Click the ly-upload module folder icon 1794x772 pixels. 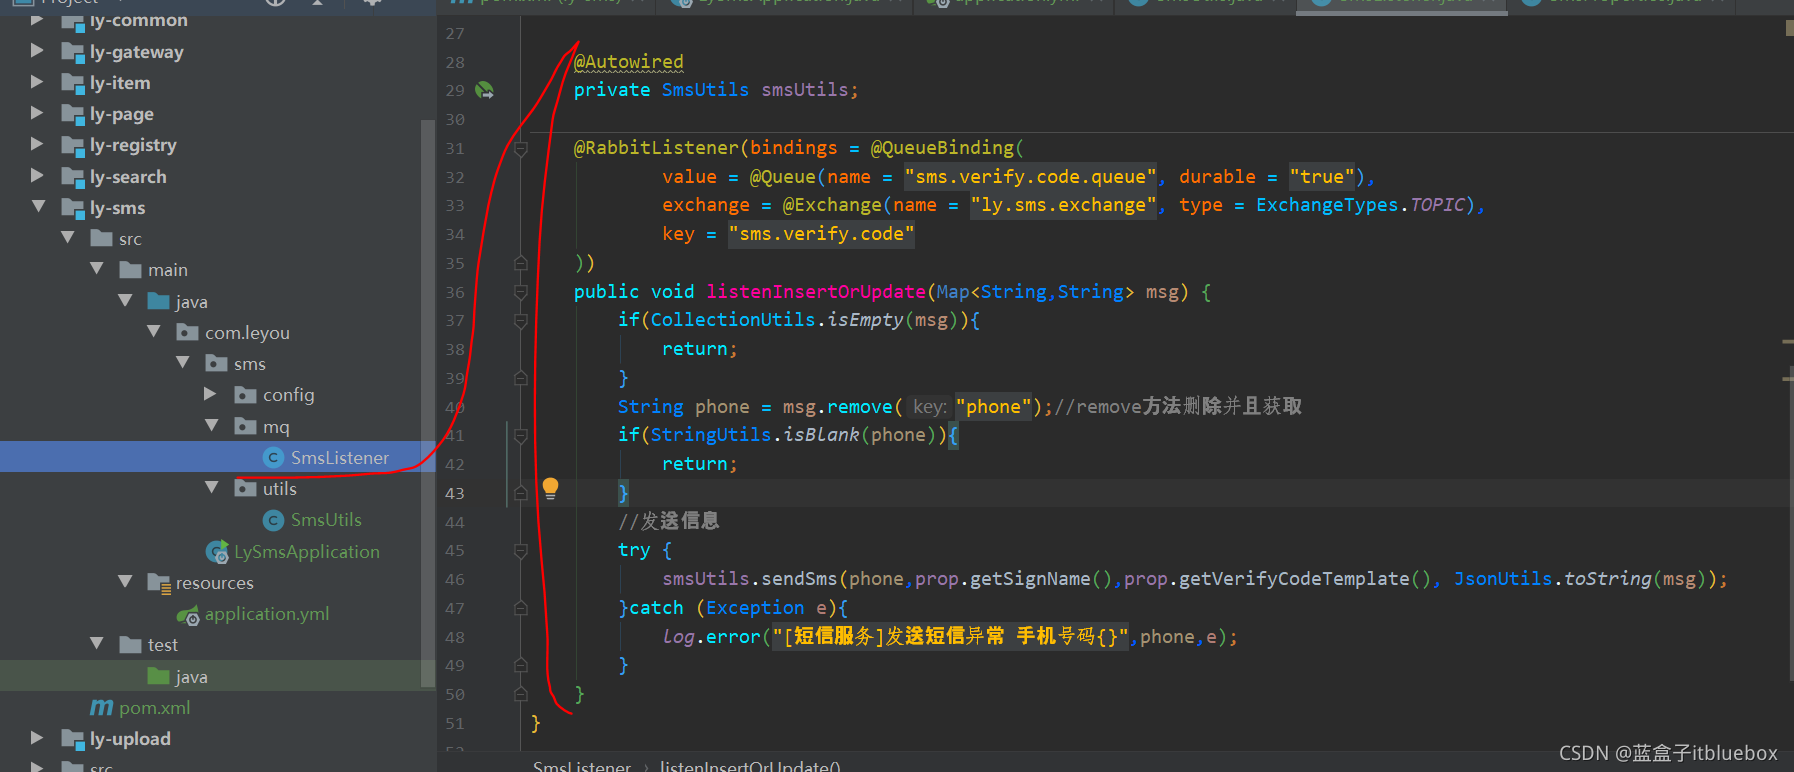click(72, 739)
